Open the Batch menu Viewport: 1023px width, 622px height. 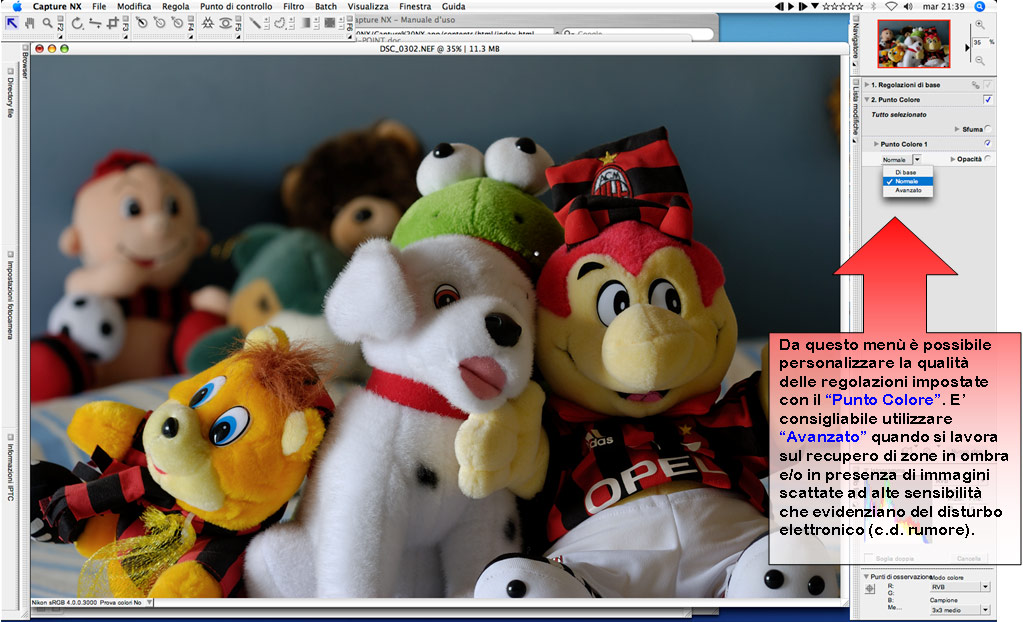click(326, 7)
